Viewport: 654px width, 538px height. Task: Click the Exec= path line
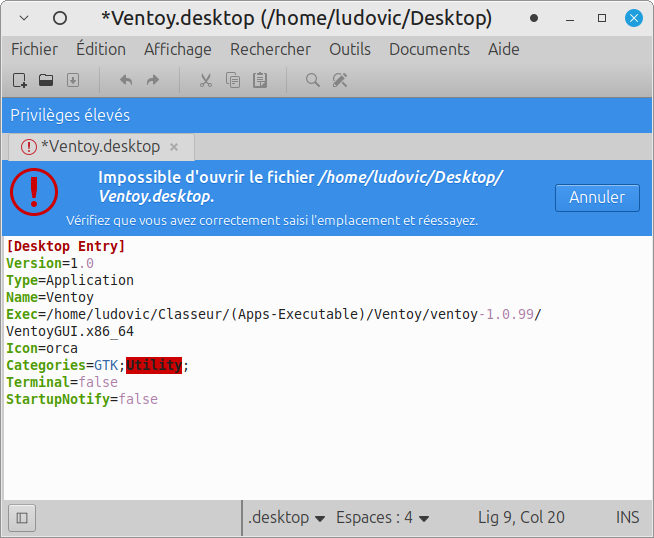(x=274, y=314)
